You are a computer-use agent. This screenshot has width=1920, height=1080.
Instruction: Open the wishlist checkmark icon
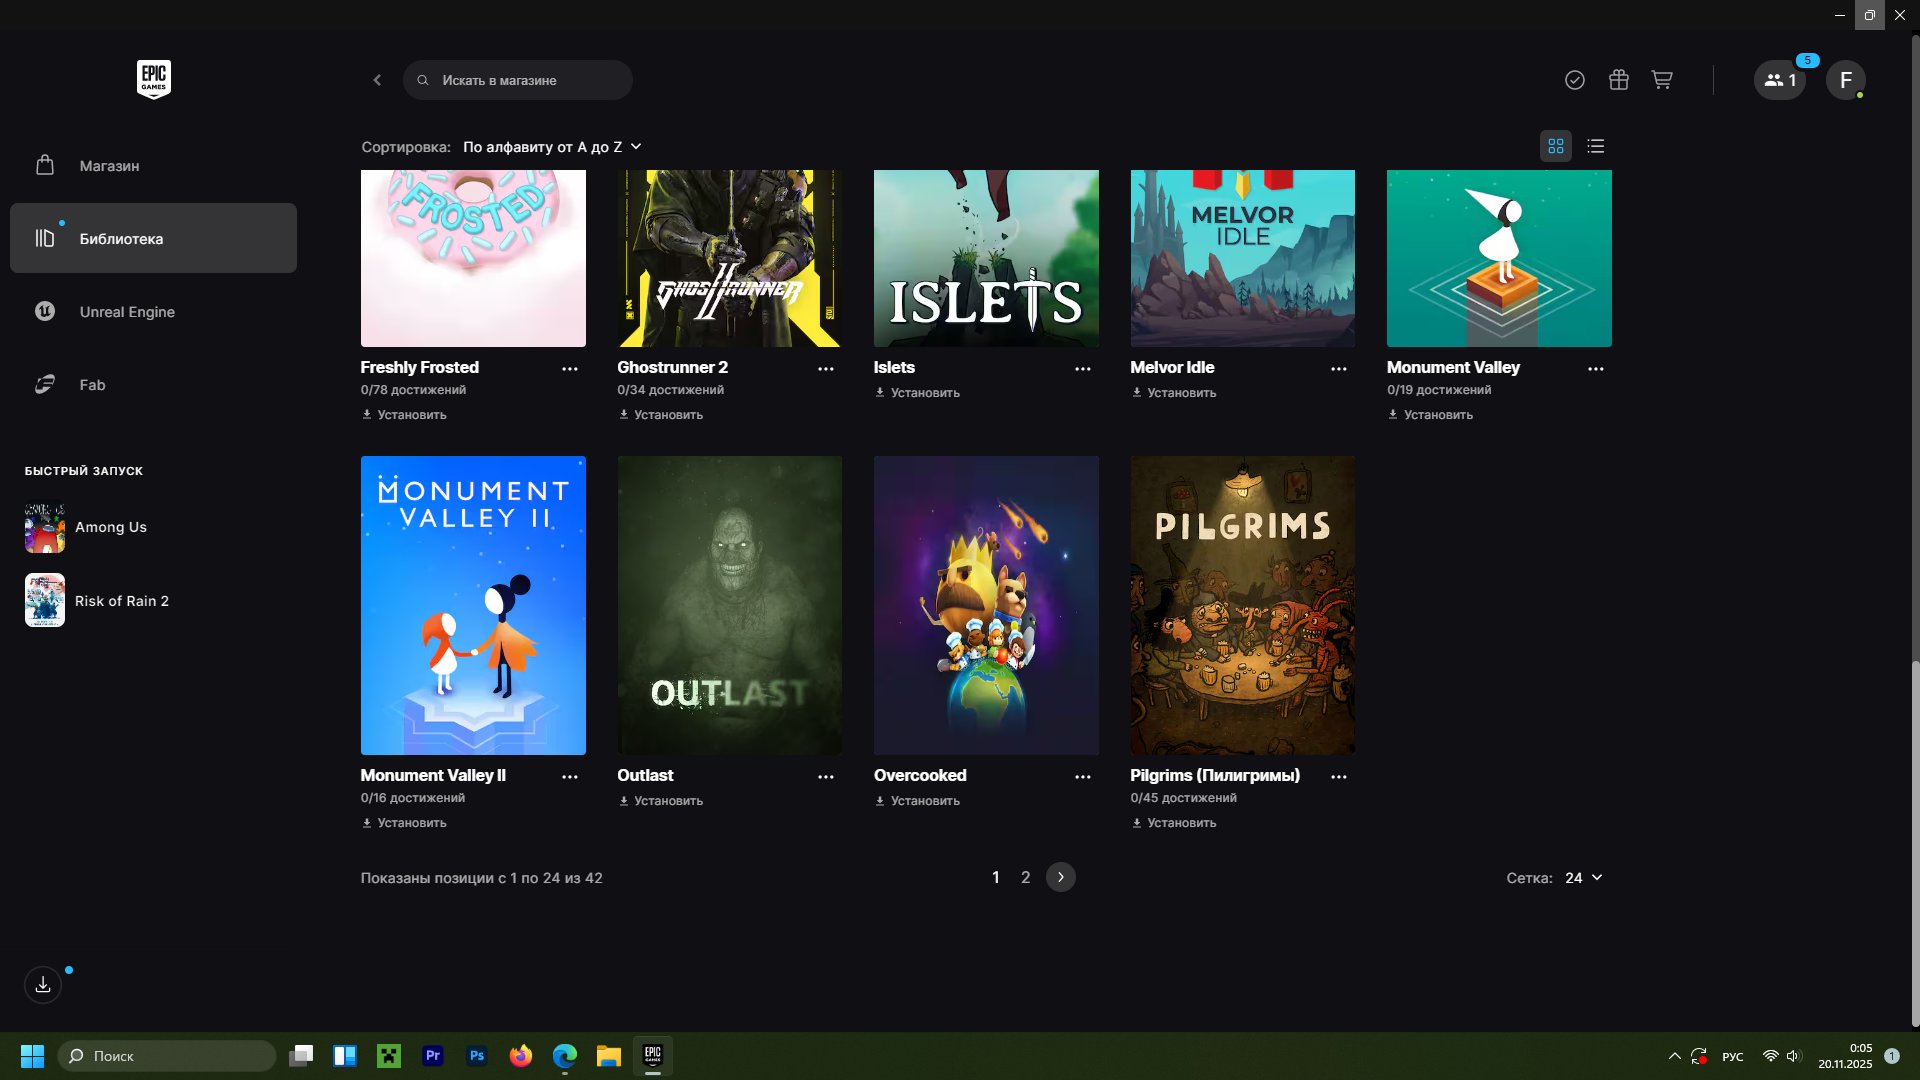click(x=1574, y=80)
